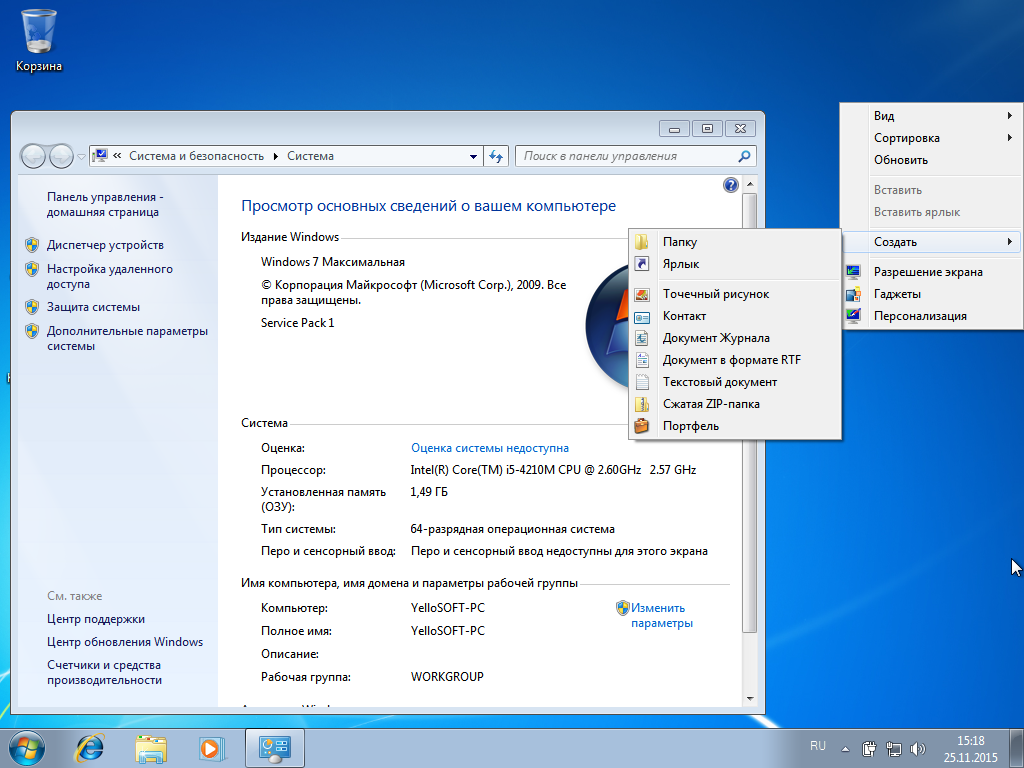This screenshot has width=1024, height=768.
Task: Open the Защита системы link
Action: (93, 307)
